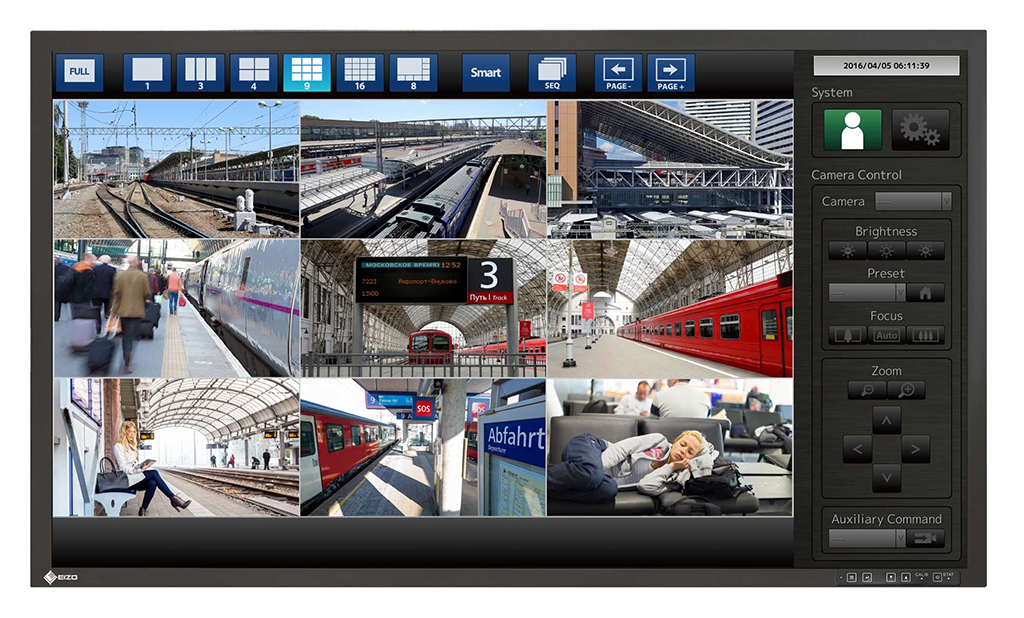Toggle FULL screen display mode
The image size is (1024, 618).
(79, 72)
